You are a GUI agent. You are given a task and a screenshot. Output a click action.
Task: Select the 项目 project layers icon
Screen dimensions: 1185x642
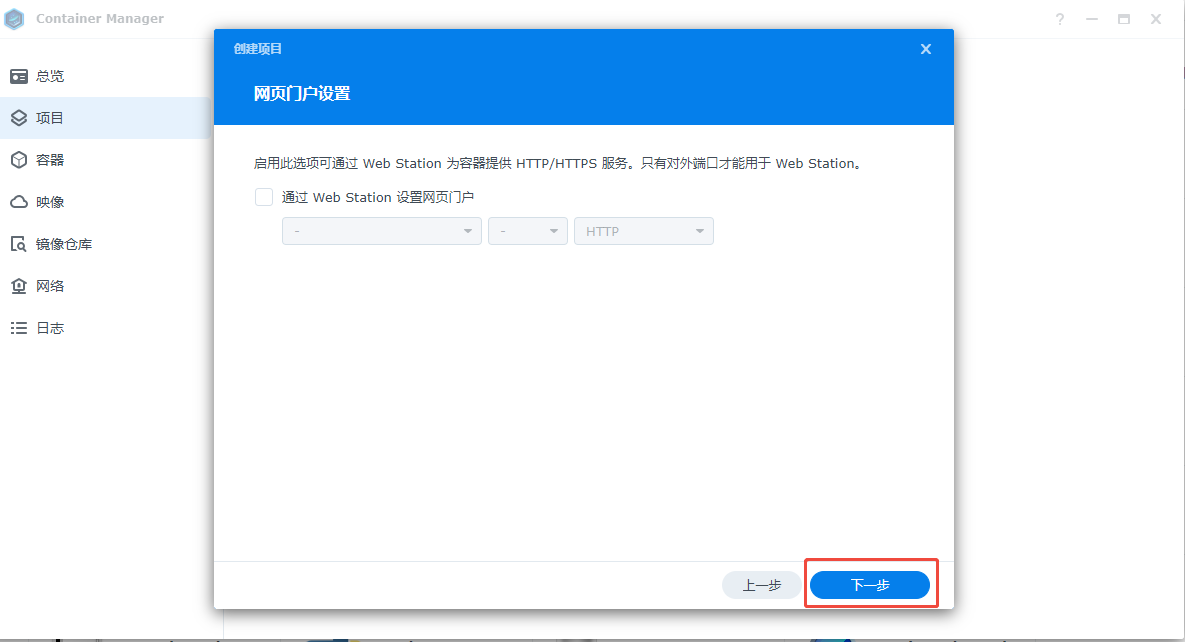tap(19, 118)
